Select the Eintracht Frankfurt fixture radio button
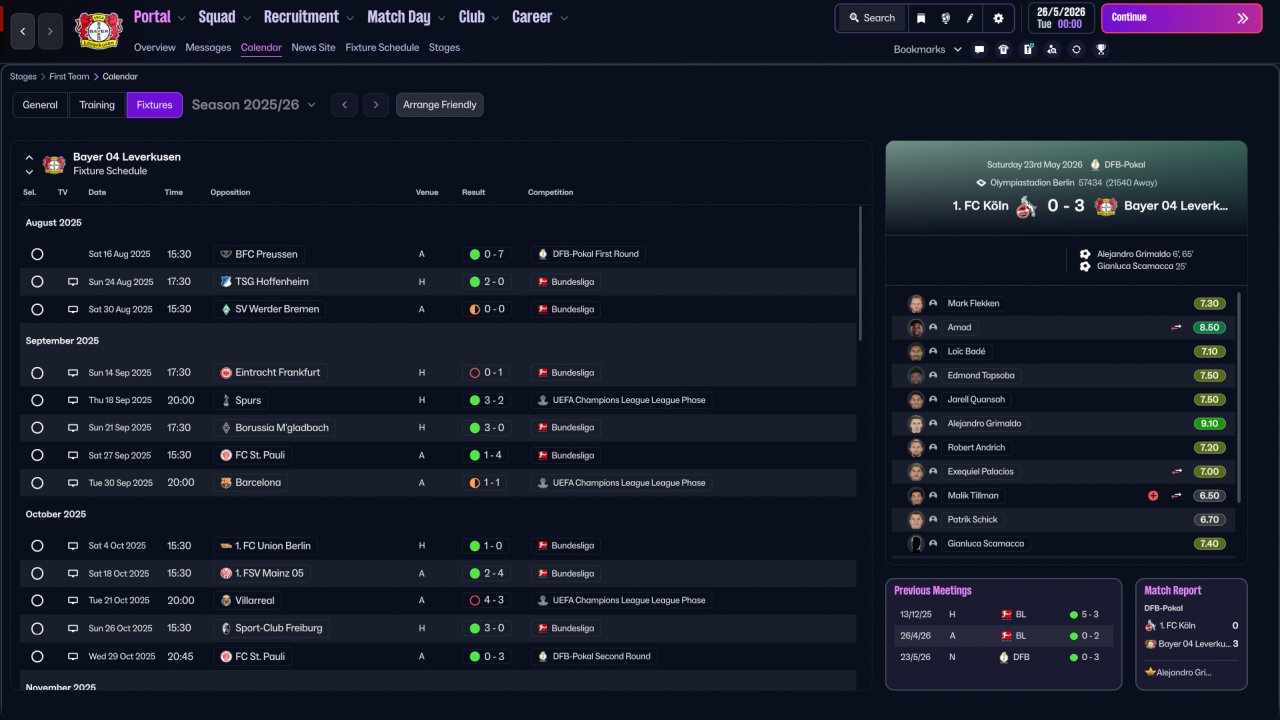 pyautogui.click(x=37, y=373)
